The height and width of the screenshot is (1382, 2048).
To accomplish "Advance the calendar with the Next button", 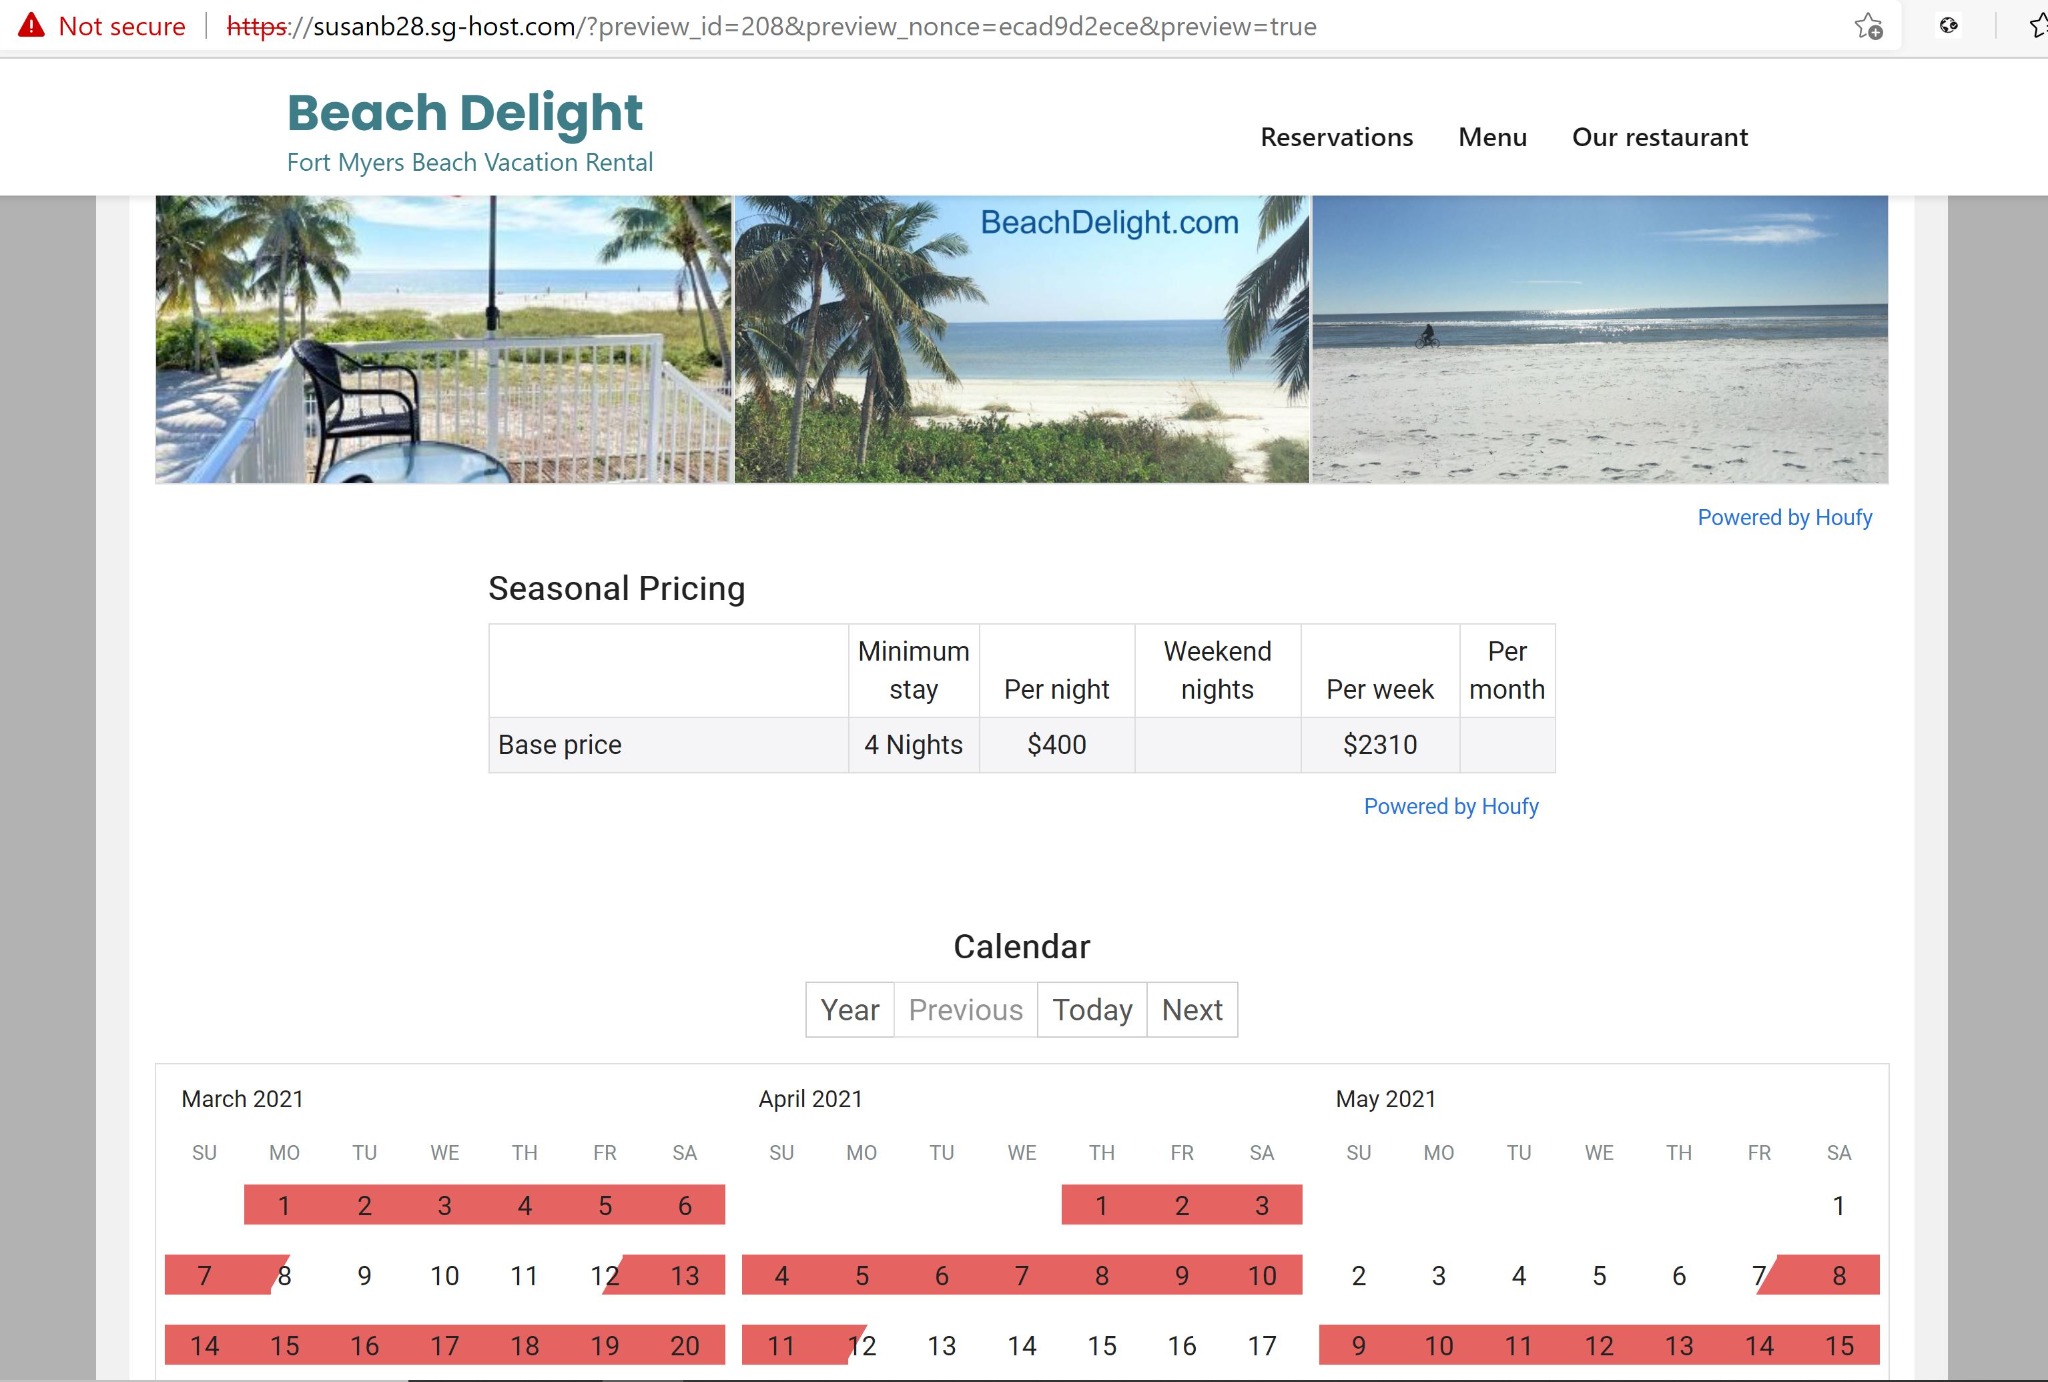I will click(1191, 1009).
